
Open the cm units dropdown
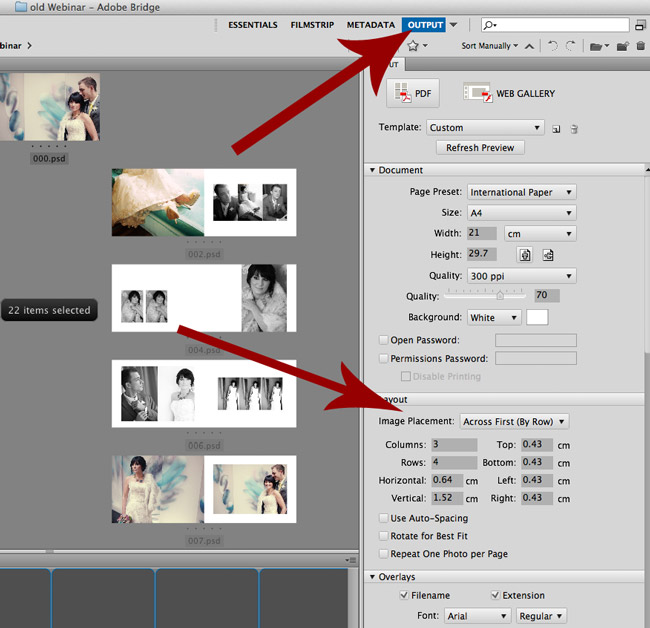pos(540,234)
